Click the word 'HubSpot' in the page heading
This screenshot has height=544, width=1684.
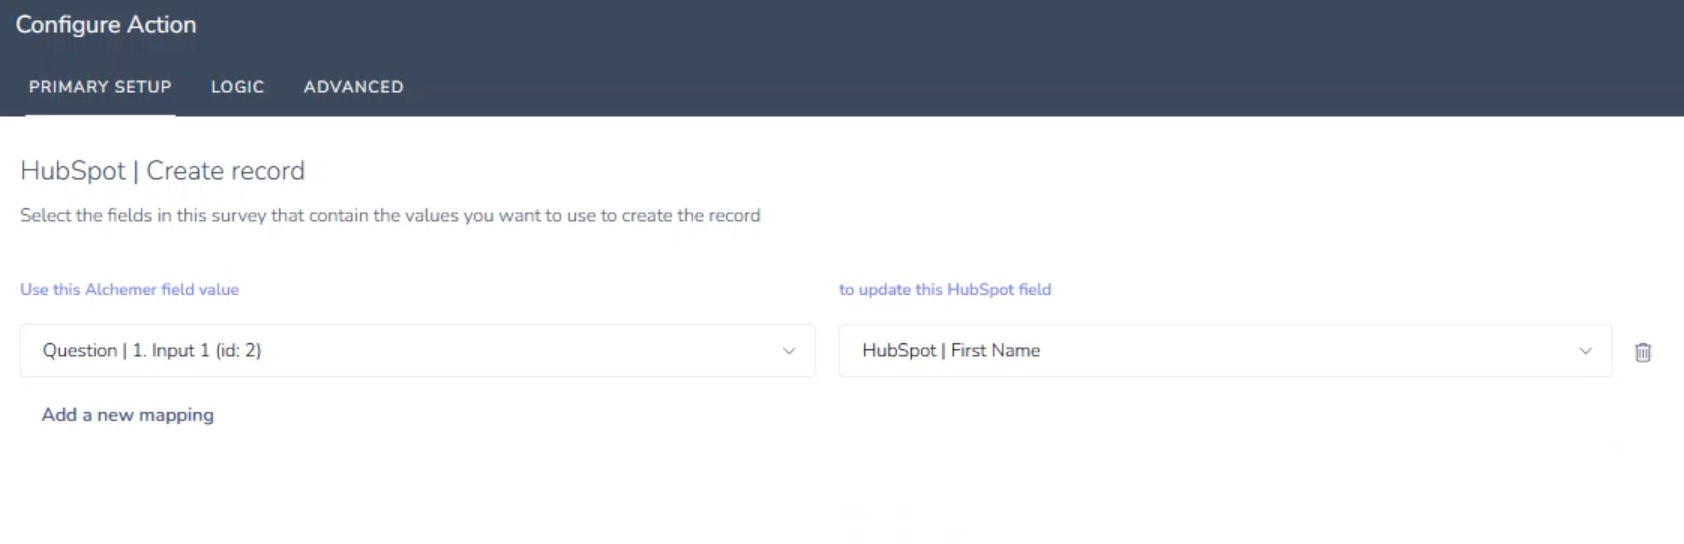click(73, 171)
